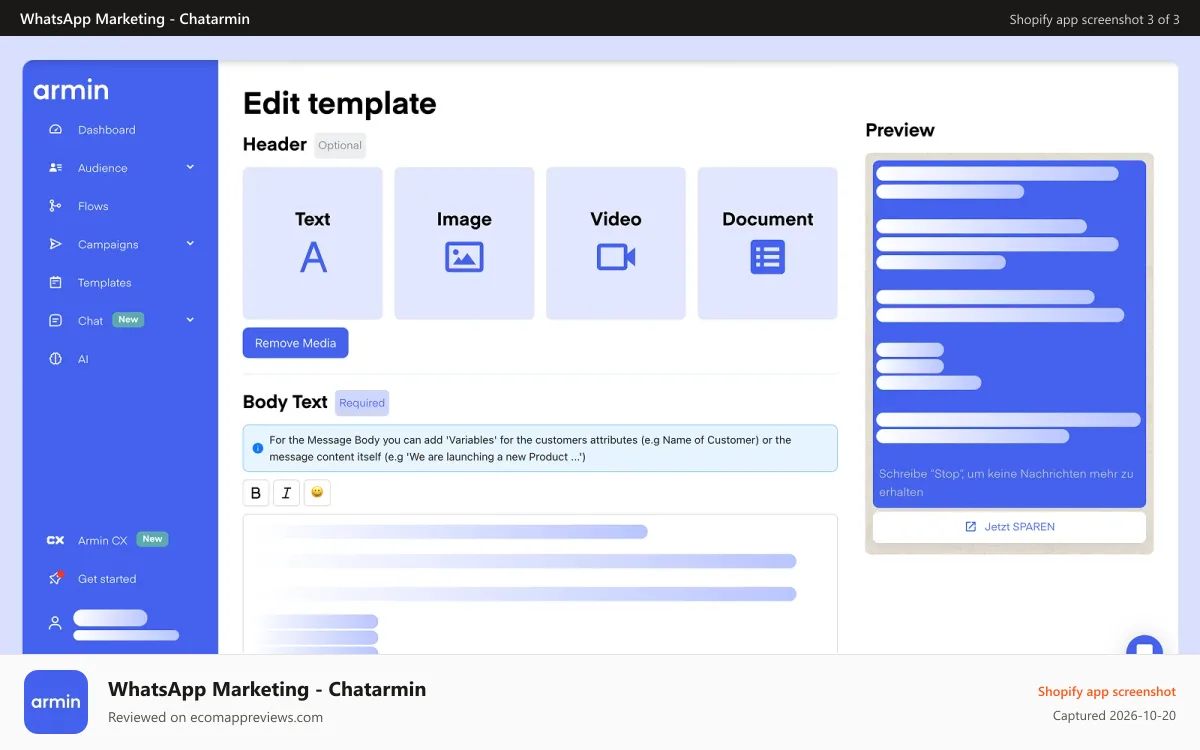Click the letter A text header icon
Image resolution: width=1200 pixels, height=750 pixels.
(x=313, y=258)
